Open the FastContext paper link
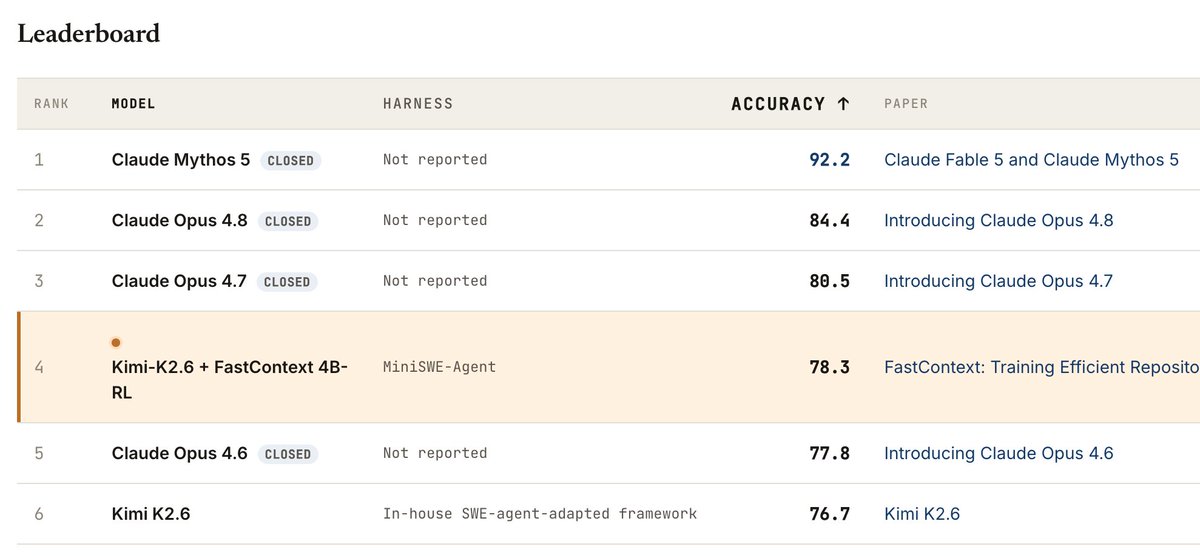 pyautogui.click(x=1041, y=368)
